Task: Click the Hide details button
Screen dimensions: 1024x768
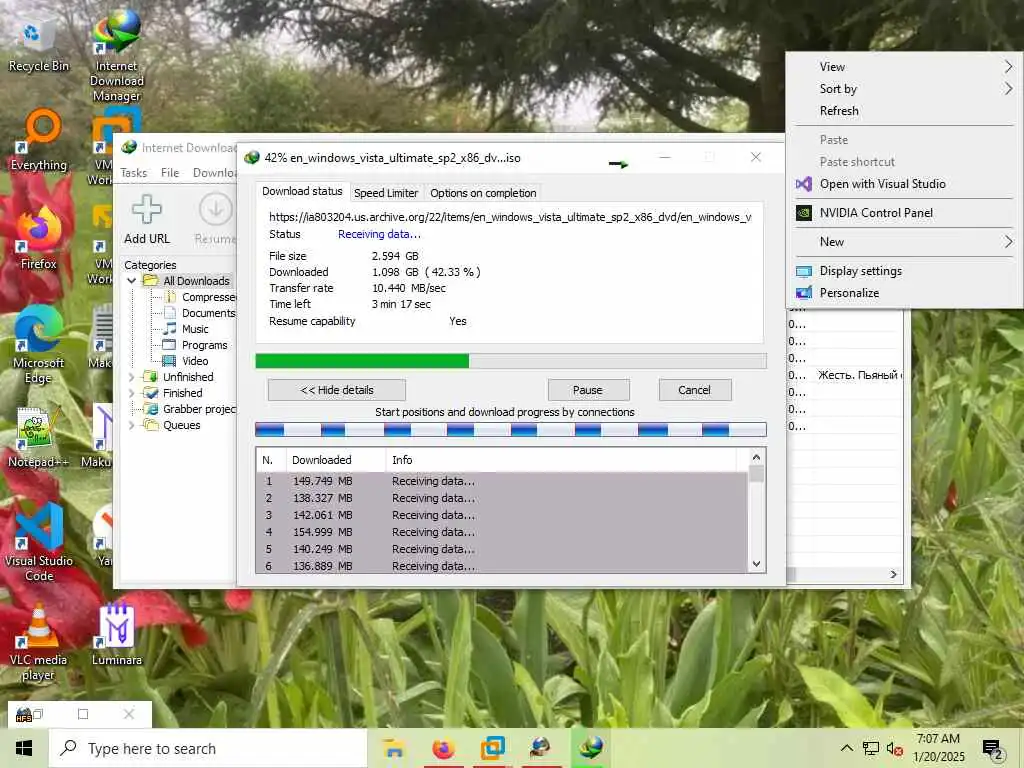Action: pos(337,391)
